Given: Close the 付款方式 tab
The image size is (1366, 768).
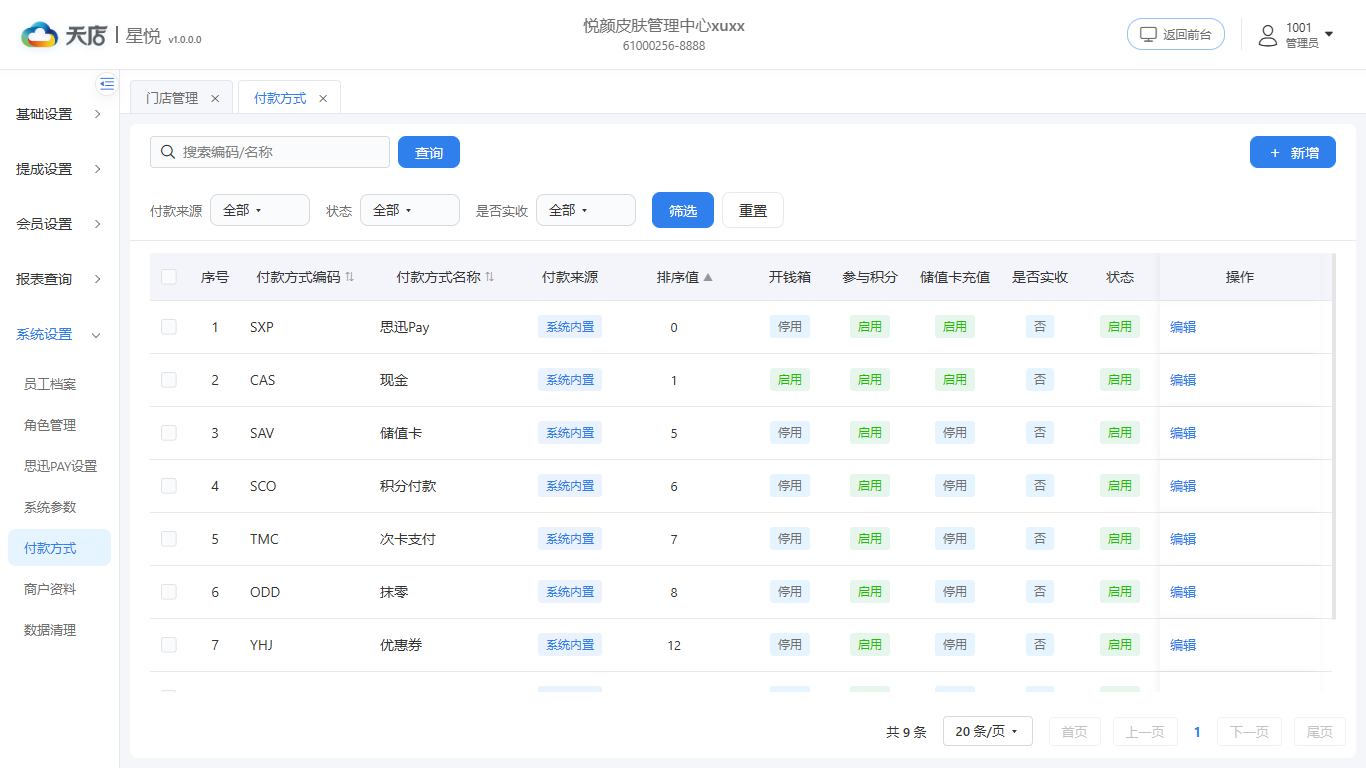Looking at the screenshot, I should tap(323, 98).
